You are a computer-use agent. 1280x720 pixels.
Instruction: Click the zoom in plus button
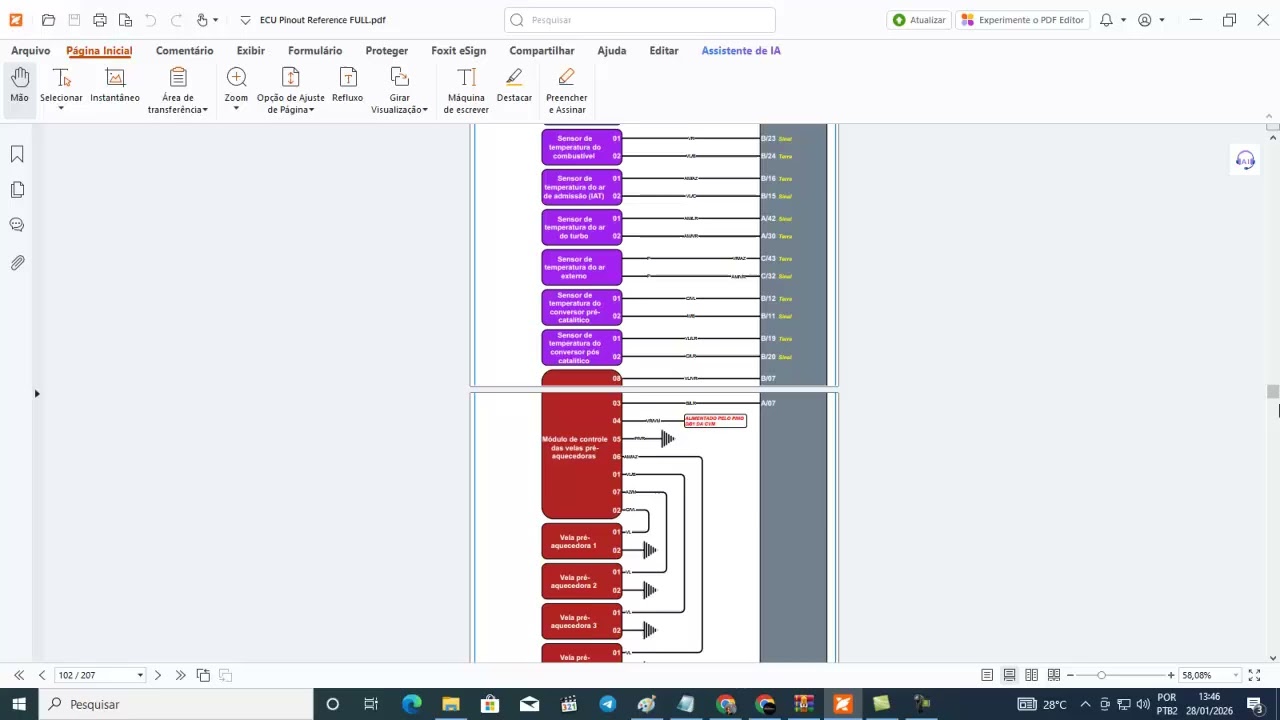1171,676
